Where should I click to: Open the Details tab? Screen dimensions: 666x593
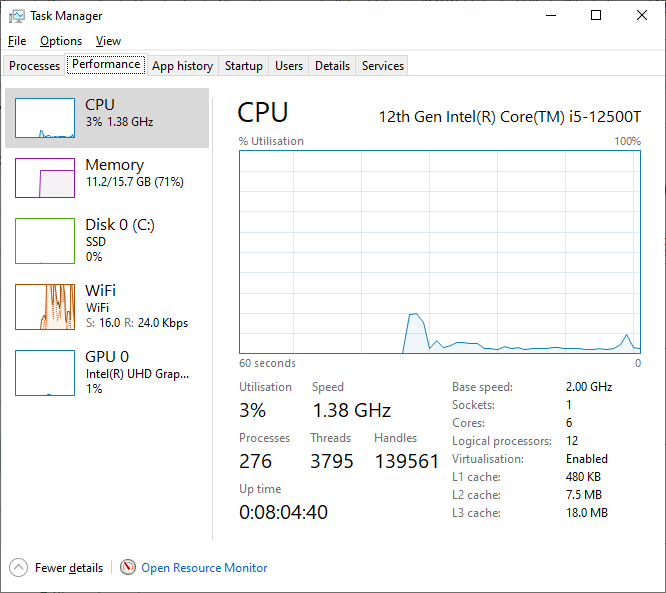[332, 66]
